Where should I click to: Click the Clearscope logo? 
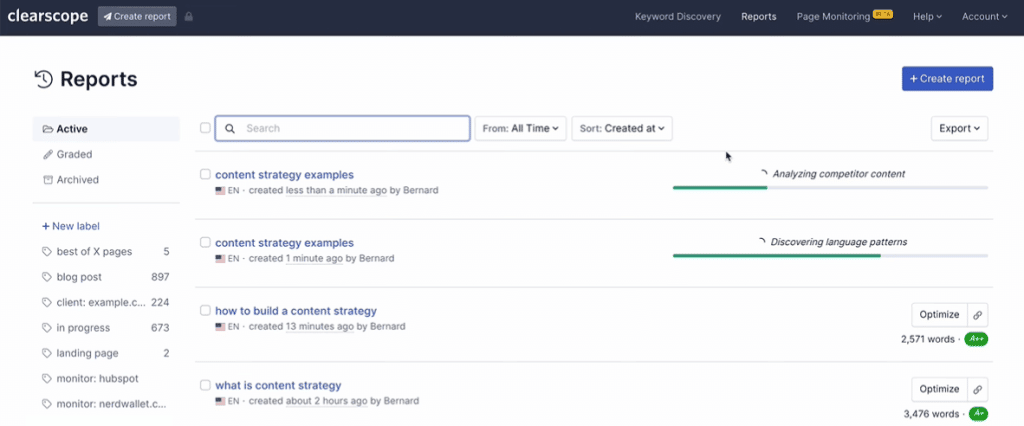(x=47, y=17)
